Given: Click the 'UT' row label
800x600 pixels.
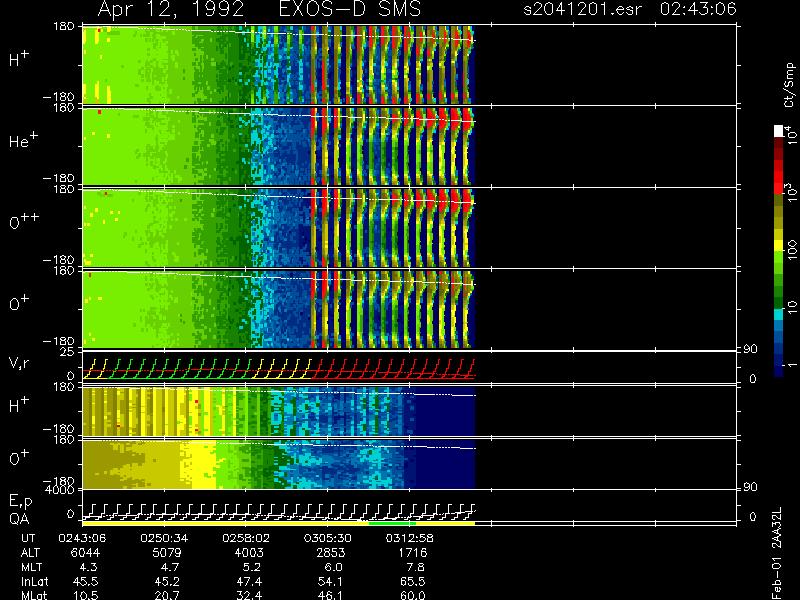Looking at the screenshot, I should [x=28, y=538].
